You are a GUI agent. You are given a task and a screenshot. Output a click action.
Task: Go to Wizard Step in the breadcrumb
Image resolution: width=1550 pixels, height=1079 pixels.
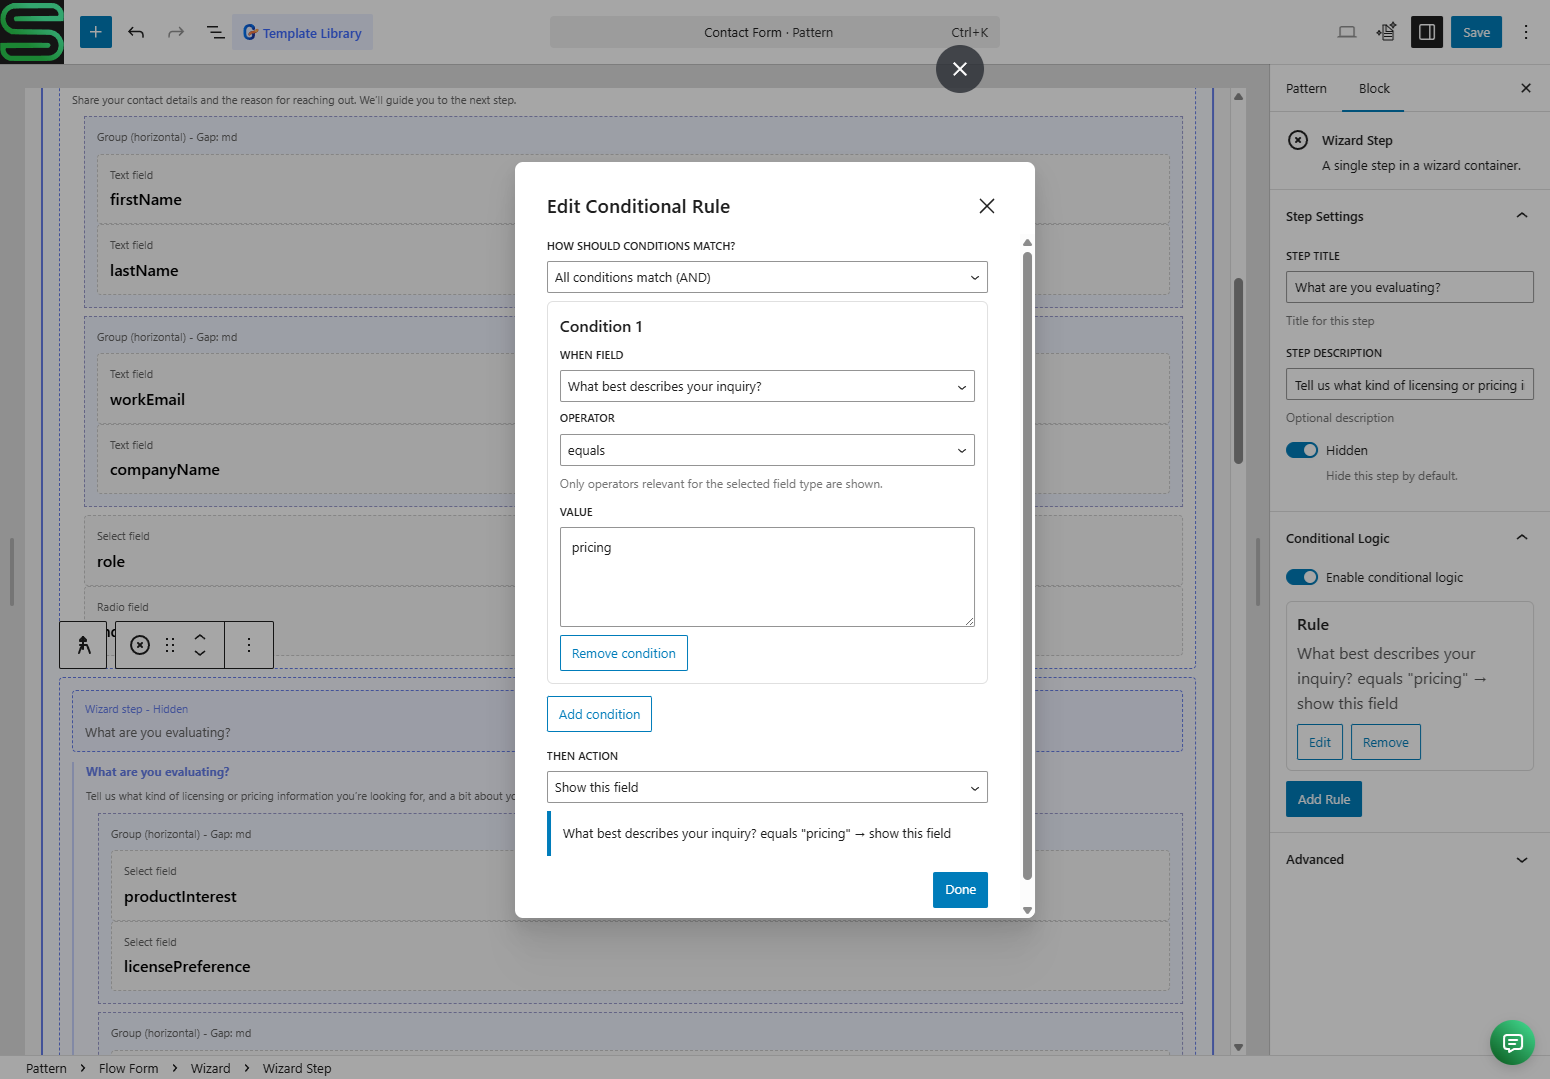[x=297, y=1068]
